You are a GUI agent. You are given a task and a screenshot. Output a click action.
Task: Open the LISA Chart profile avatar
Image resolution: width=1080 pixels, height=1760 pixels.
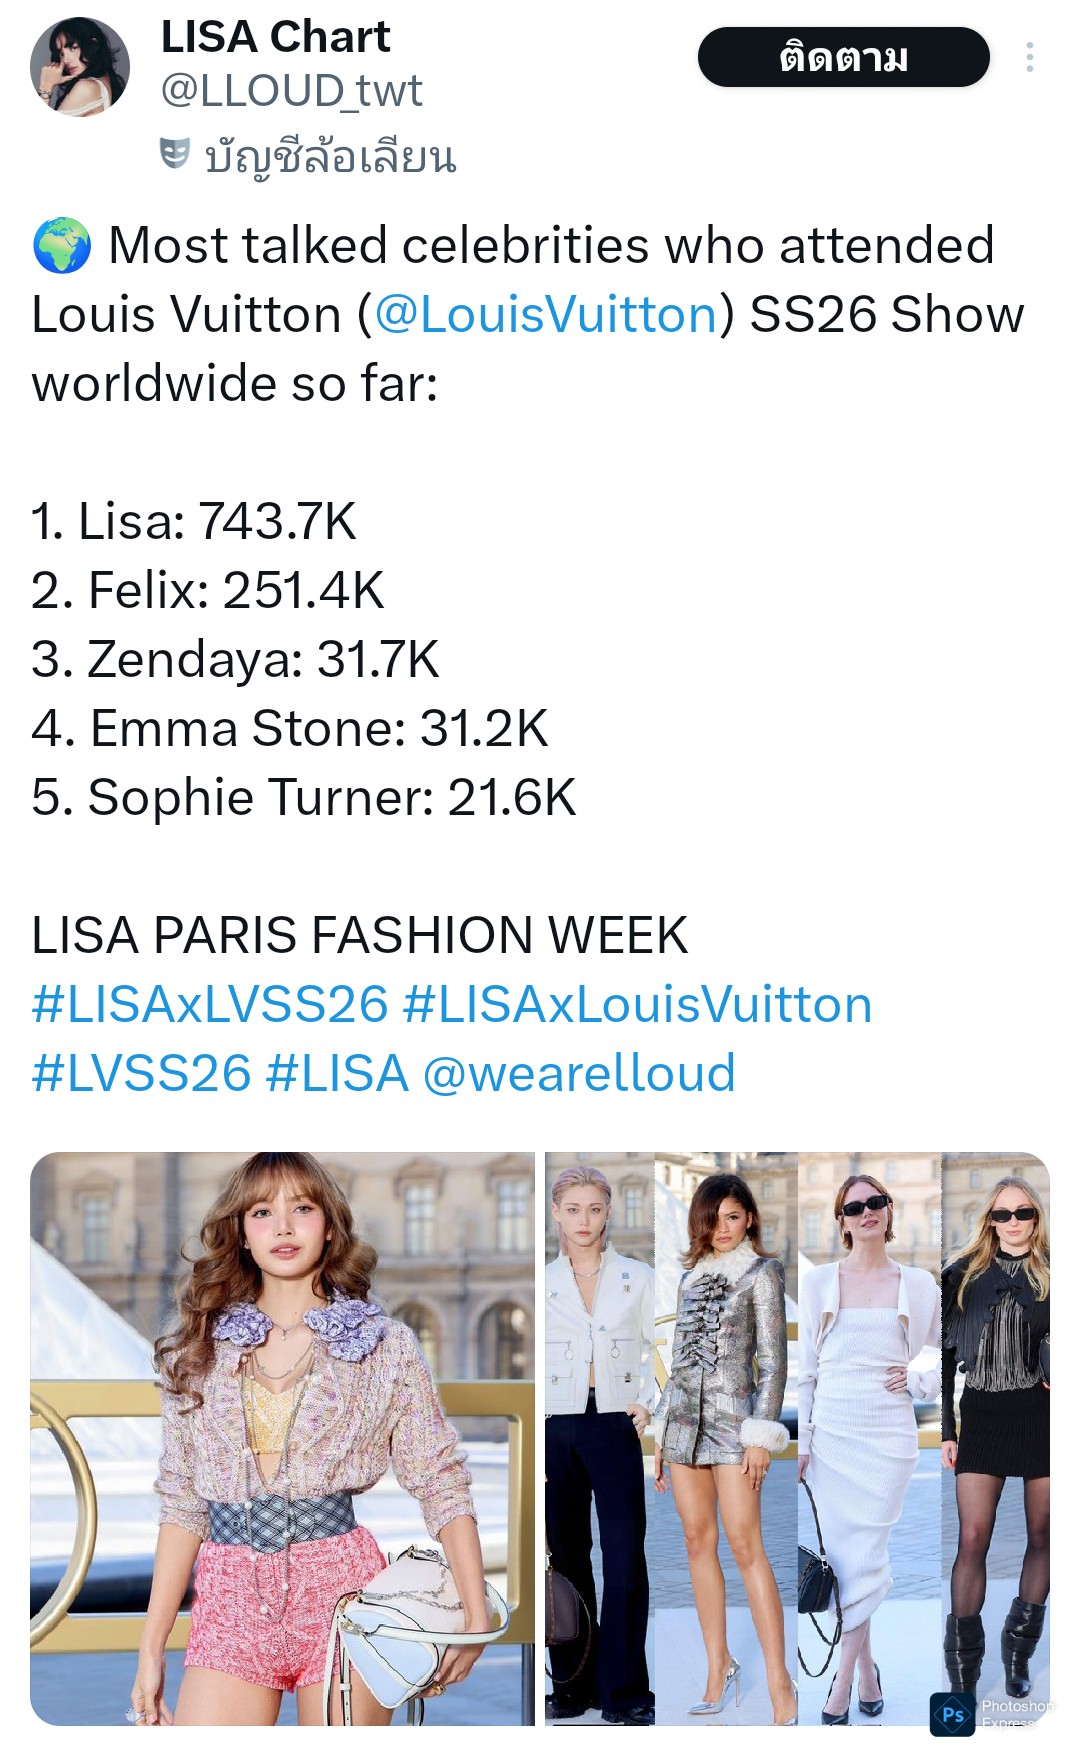(x=80, y=67)
